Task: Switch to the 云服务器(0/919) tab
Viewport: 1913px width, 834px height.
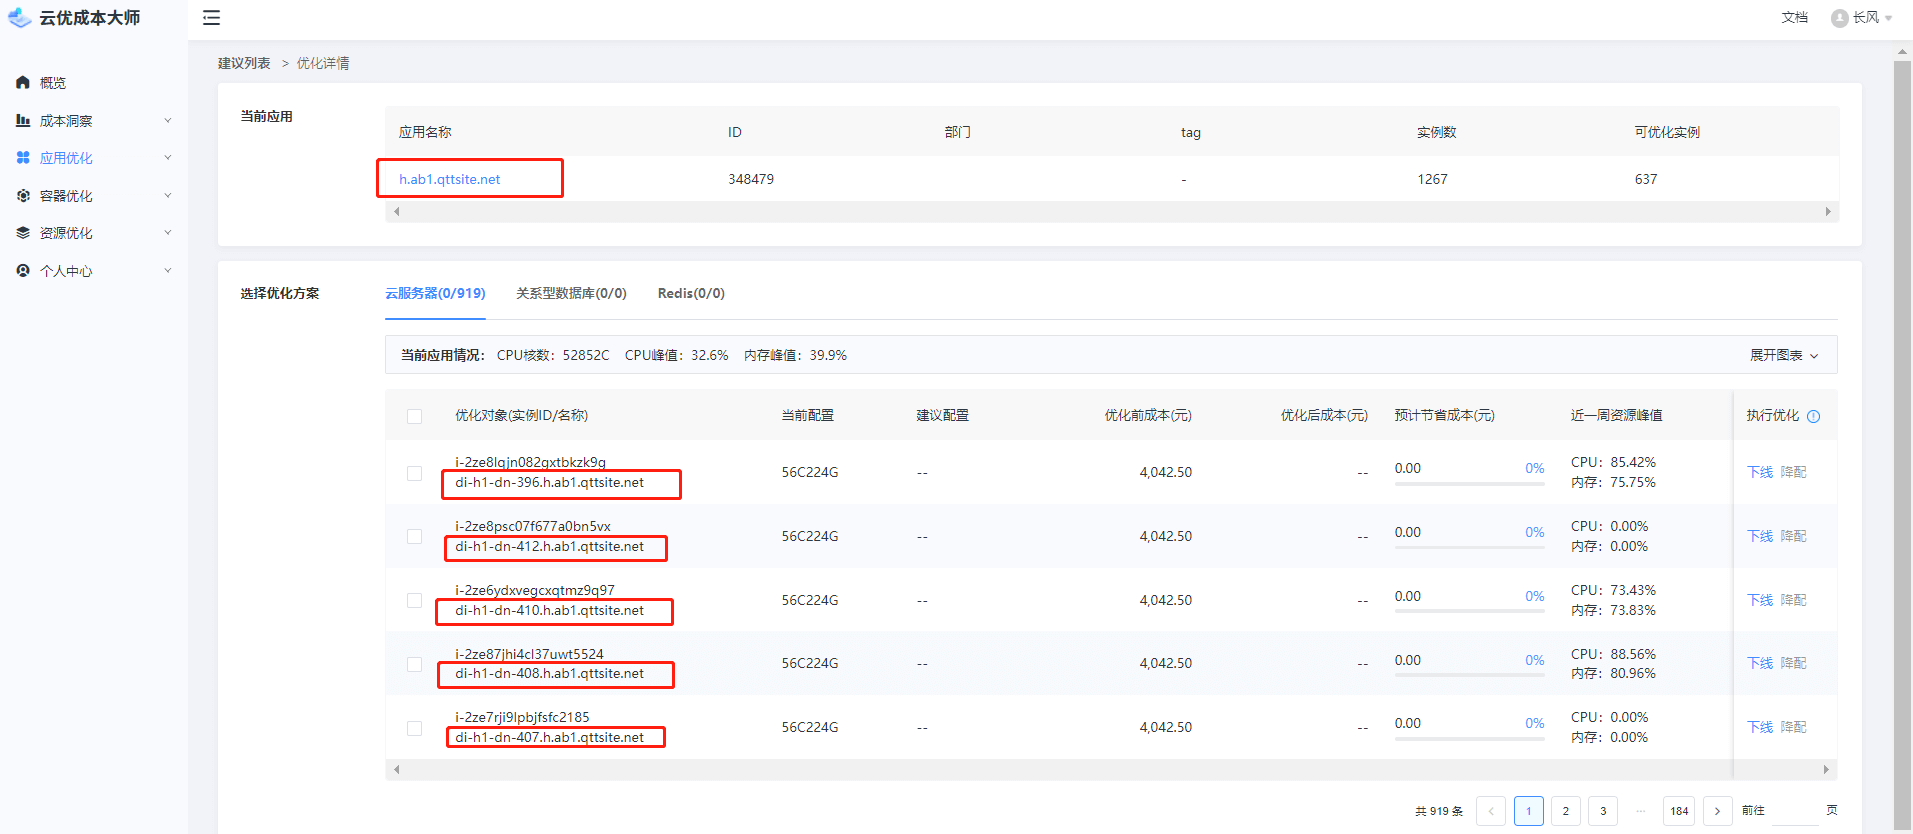Action: point(435,293)
